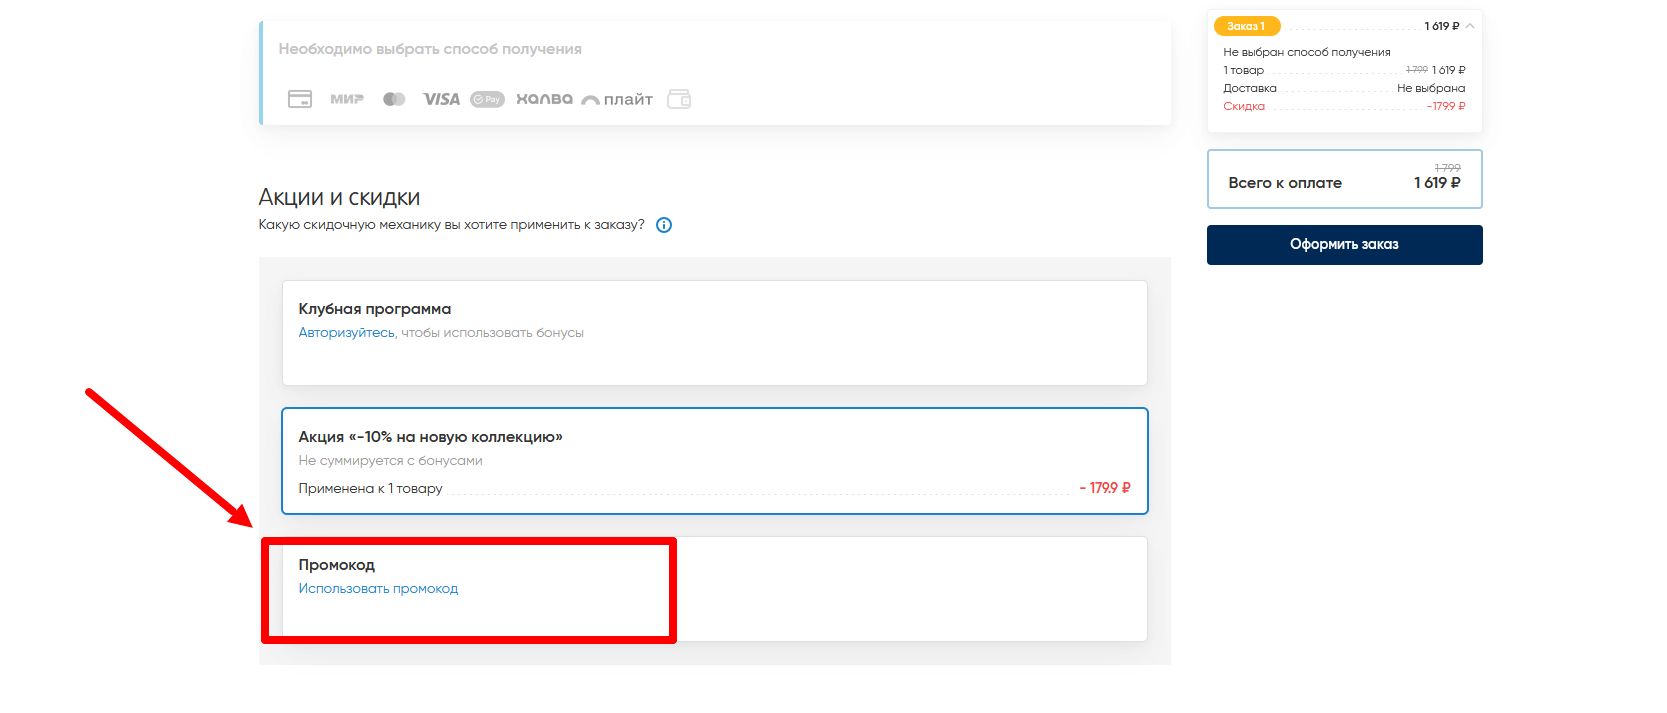1667x713 pixels.
Task: Select the G Pay icon
Action: tap(487, 99)
